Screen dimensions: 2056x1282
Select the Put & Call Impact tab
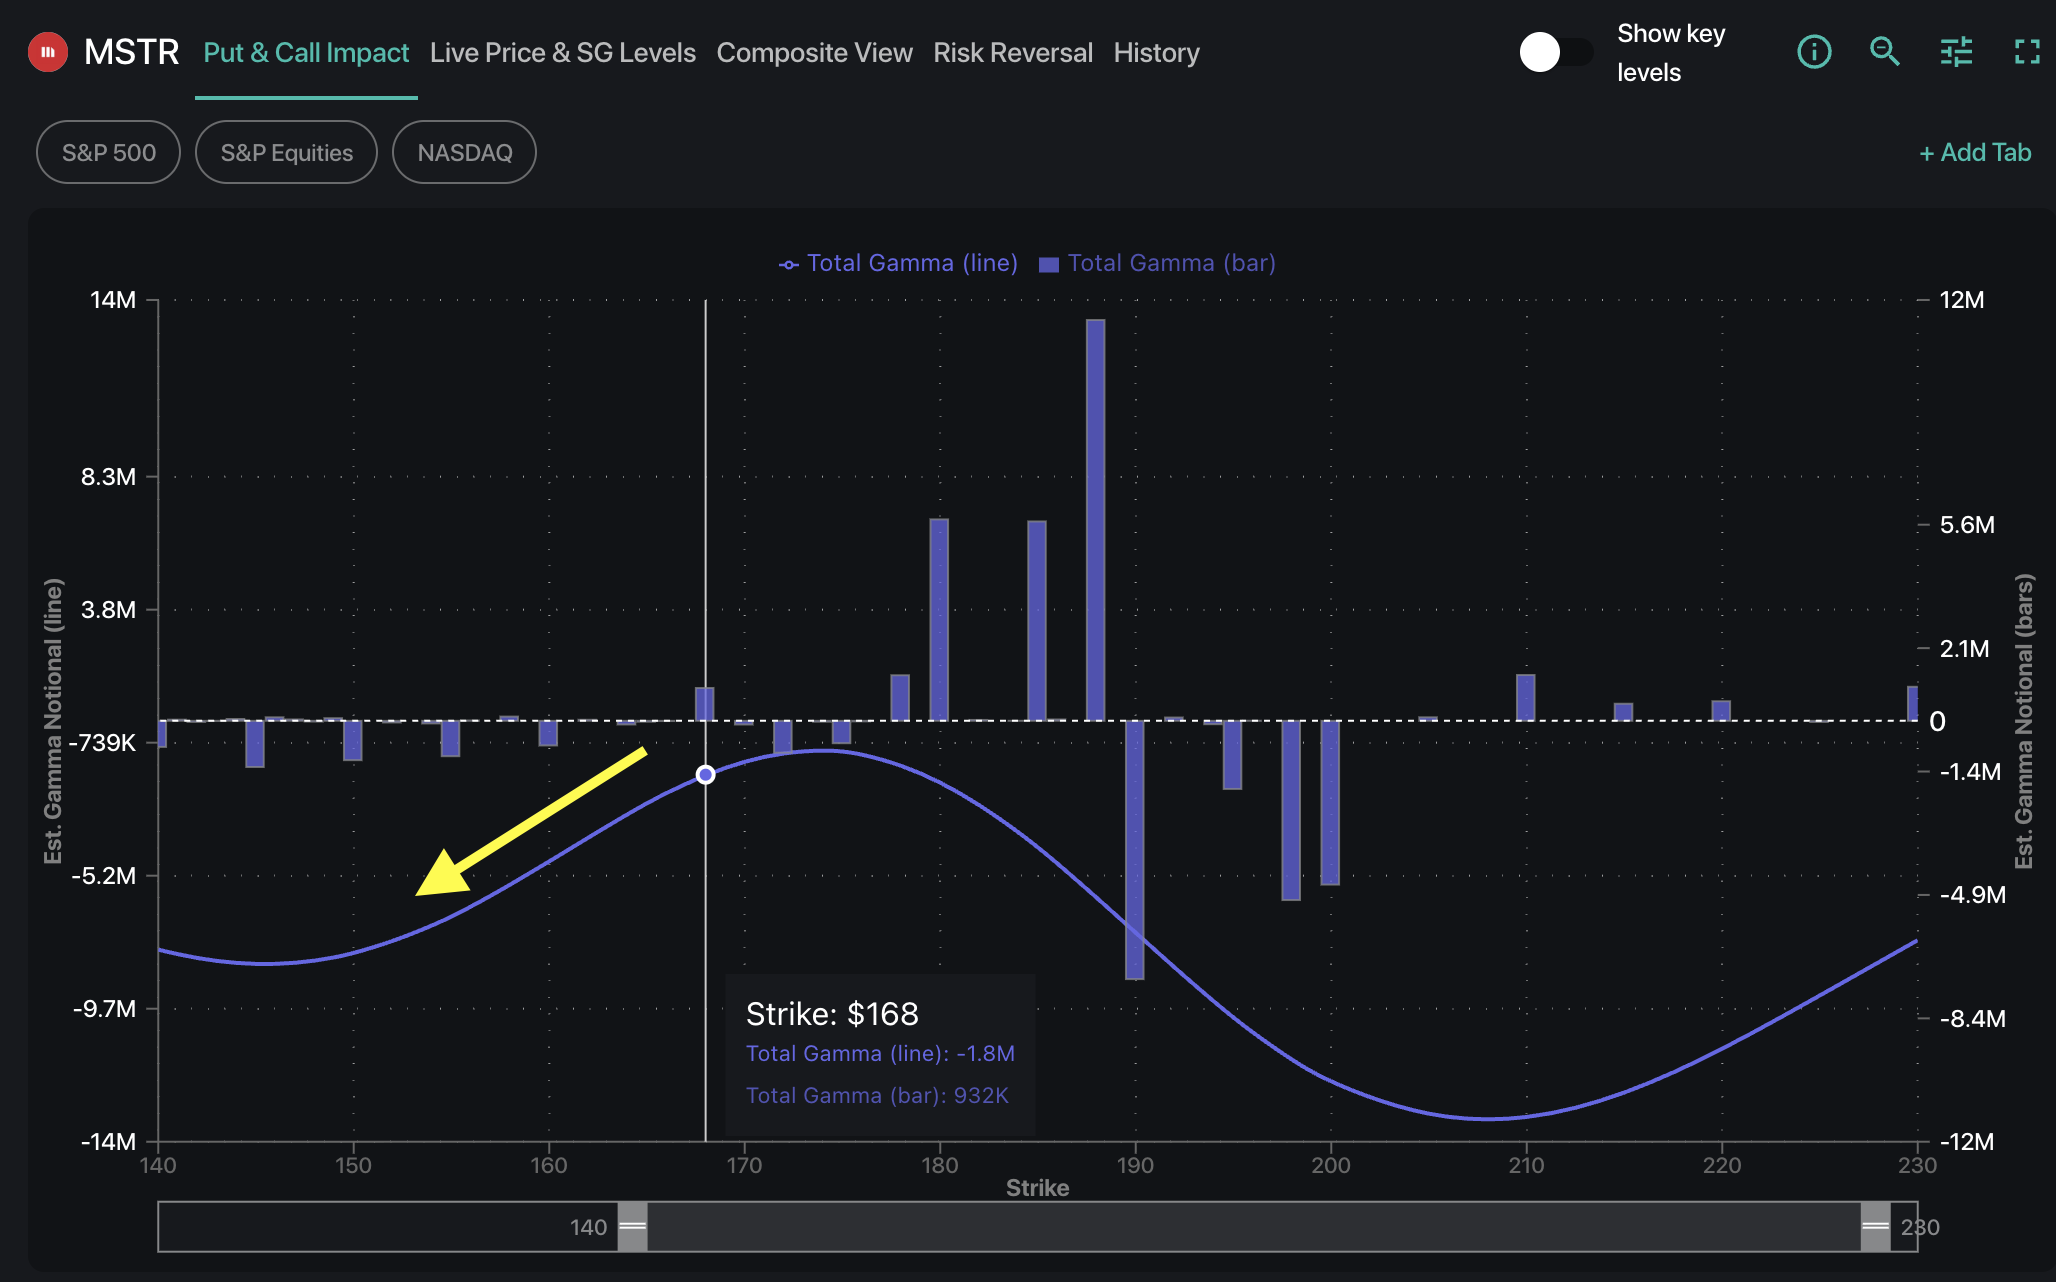click(306, 53)
